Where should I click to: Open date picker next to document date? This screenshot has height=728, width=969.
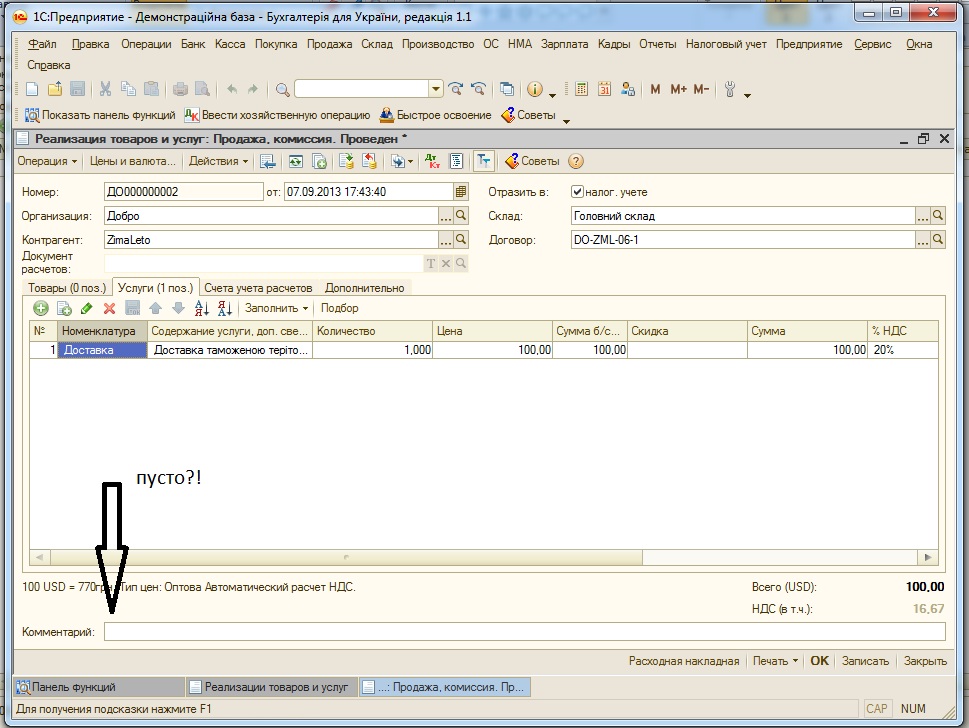[x=460, y=192]
